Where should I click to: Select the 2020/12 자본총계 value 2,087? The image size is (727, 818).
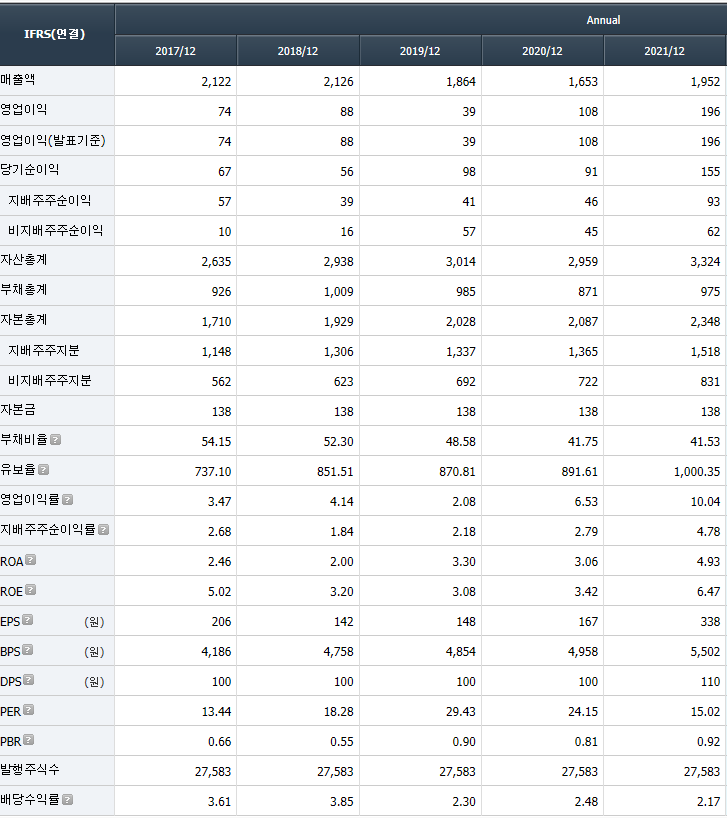click(x=583, y=322)
